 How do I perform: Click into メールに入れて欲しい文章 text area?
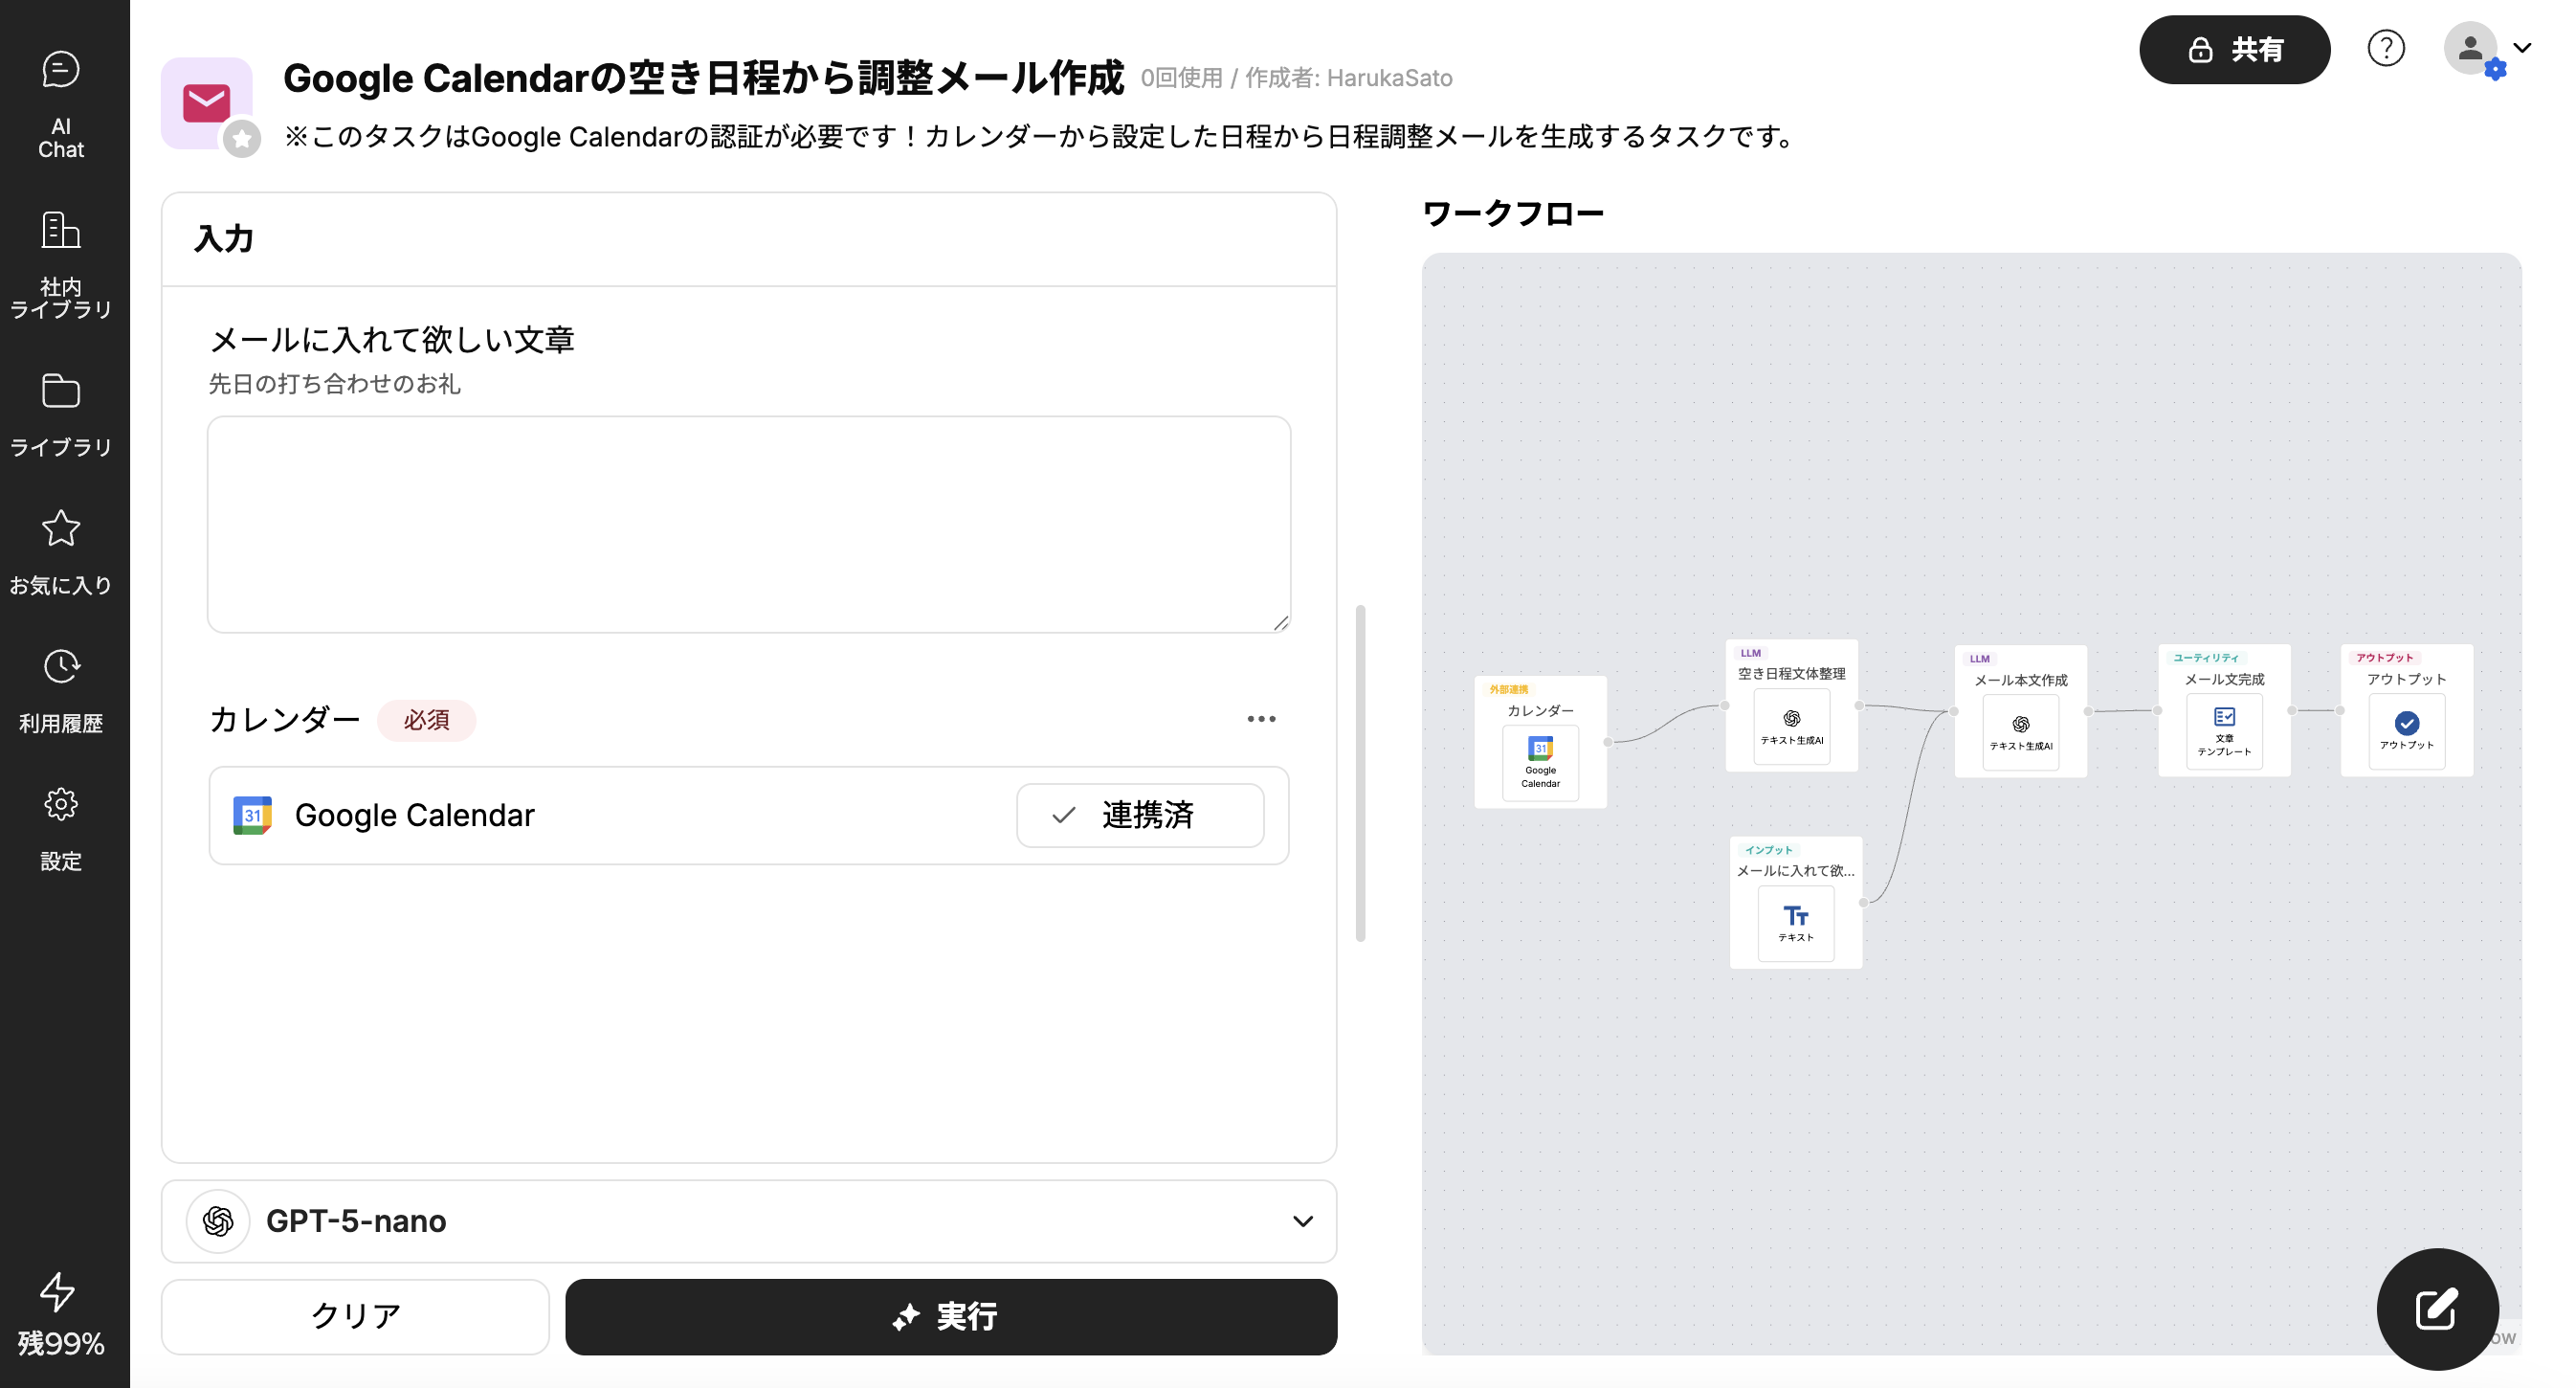pyautogui.click(x=748, y=524)
